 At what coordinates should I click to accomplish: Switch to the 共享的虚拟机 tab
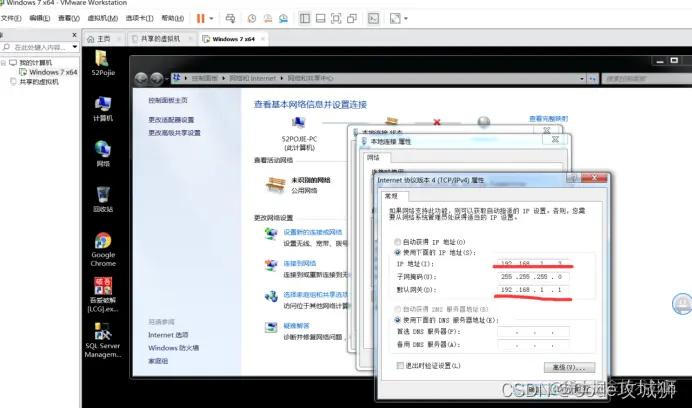pyautogui.click(x=160, y=39)
